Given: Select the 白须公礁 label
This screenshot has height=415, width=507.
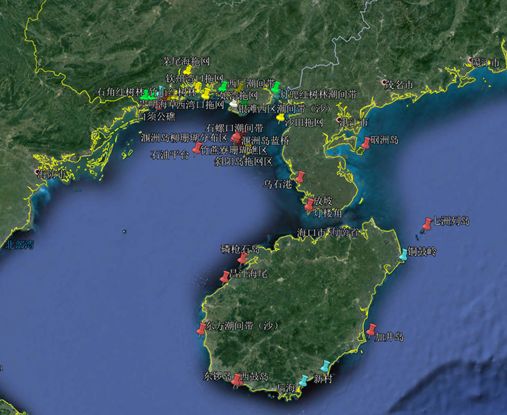Looking at the screenshot, I should point(158,117).
